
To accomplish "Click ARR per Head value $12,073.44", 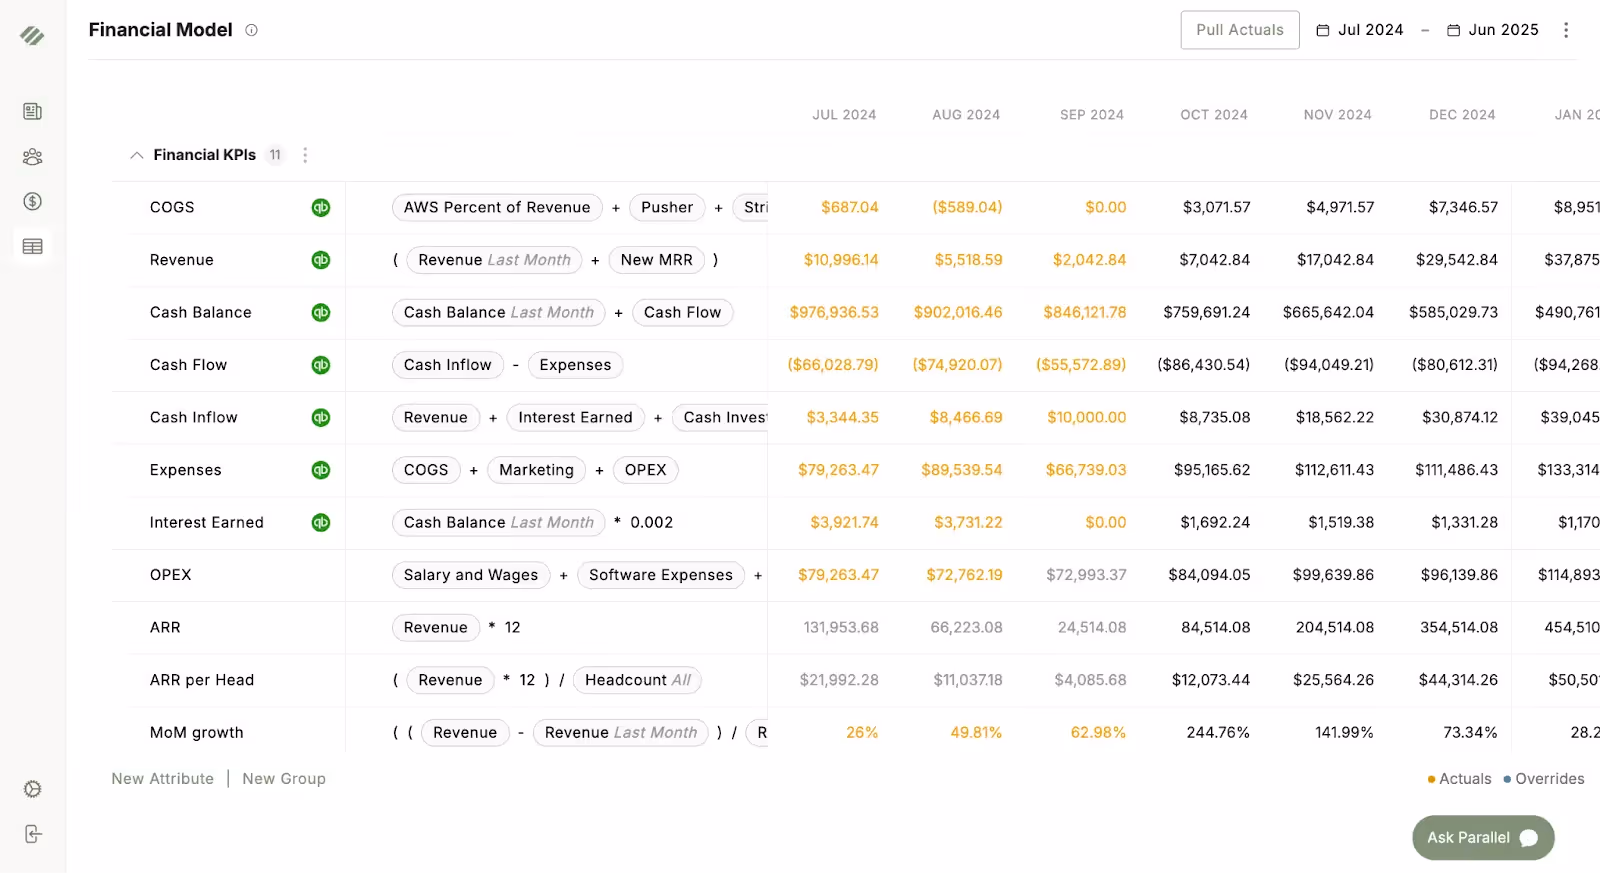I will tap(1211, 680).
